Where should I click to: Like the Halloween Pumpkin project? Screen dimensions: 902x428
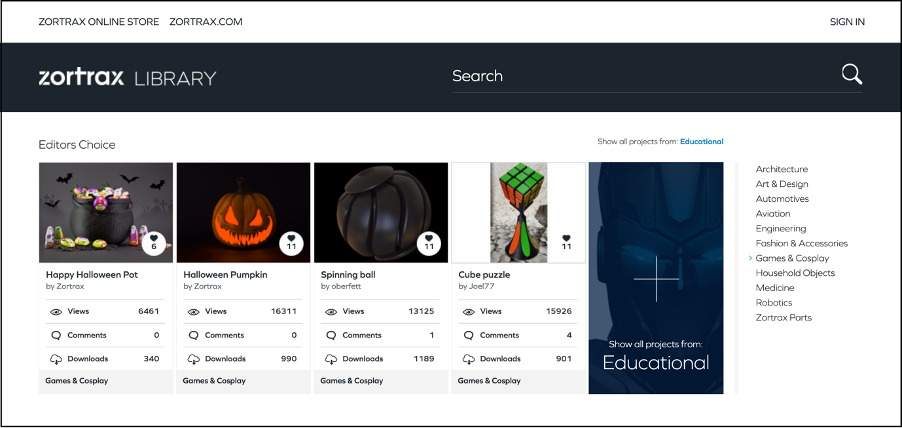[x=291, y=243]
